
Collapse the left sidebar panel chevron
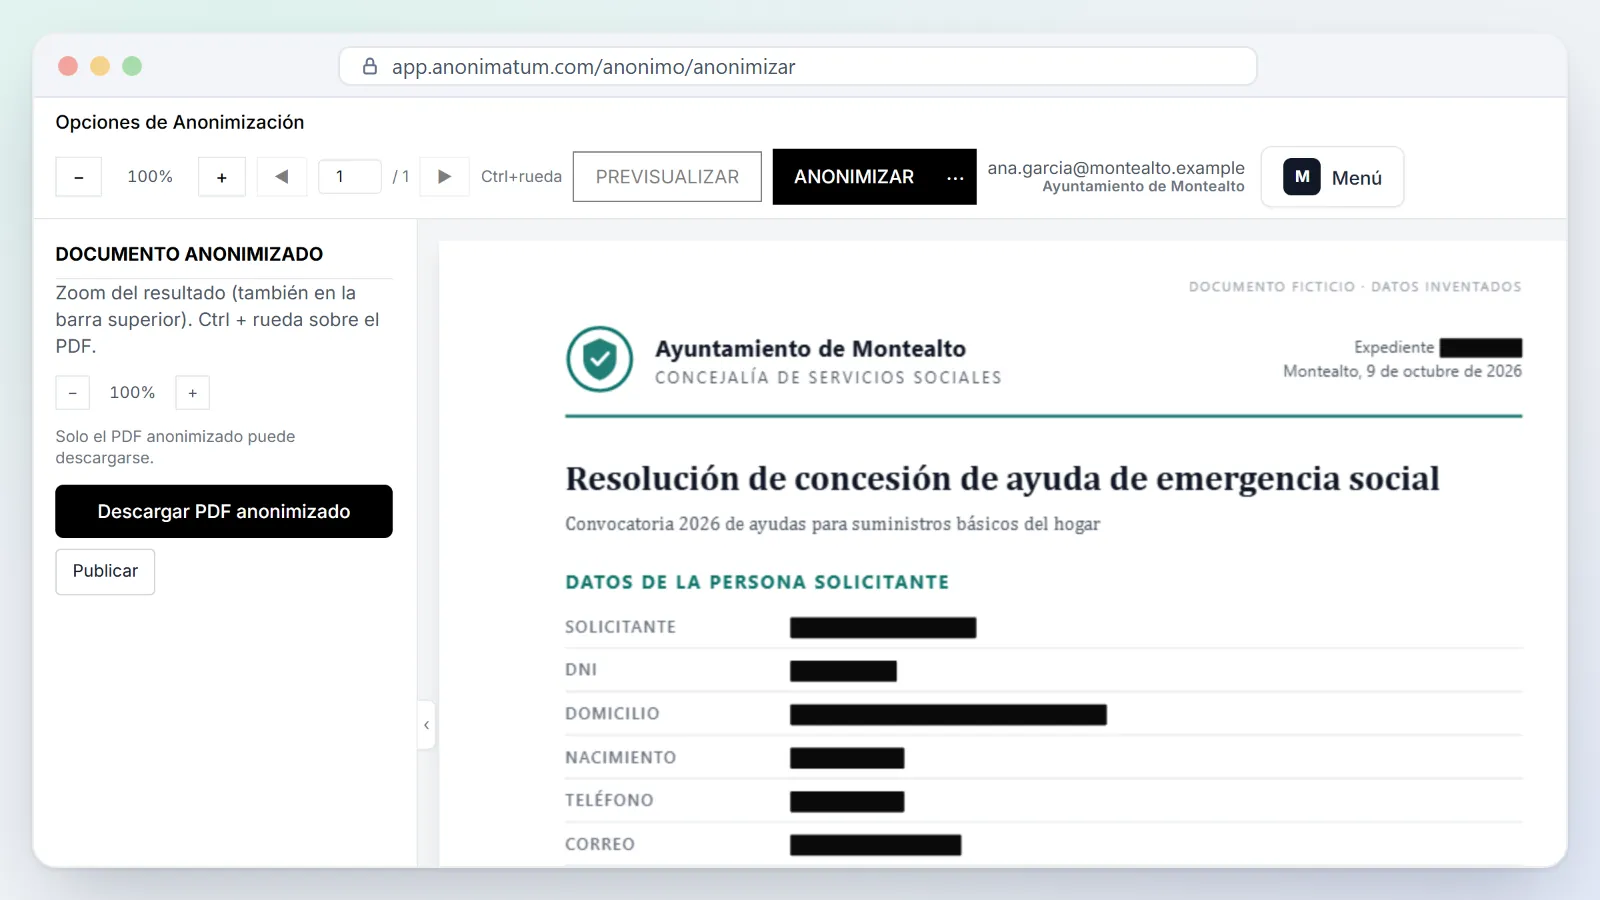pos(427,725)
